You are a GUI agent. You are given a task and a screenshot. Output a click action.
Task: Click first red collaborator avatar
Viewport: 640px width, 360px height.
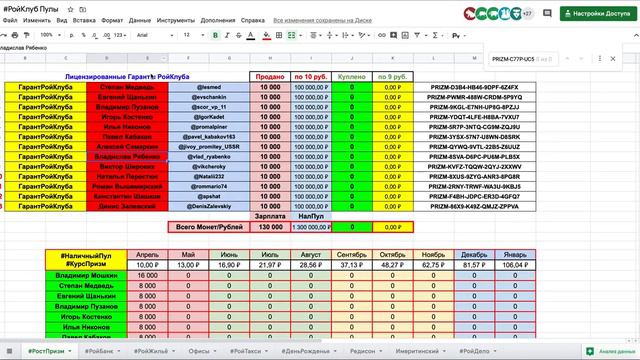pyautogui.click(x=470, y=13)
